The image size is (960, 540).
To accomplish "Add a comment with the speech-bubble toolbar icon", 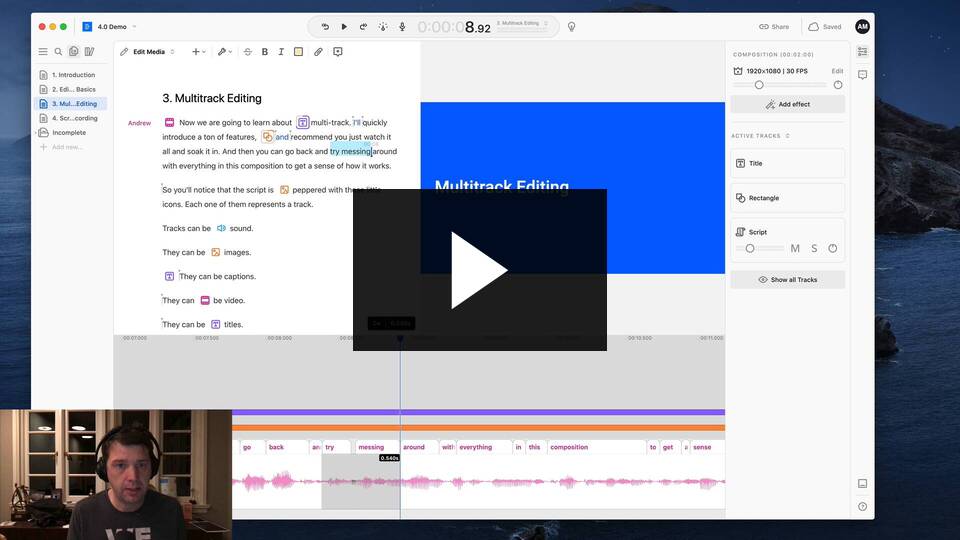I will 337,52.
